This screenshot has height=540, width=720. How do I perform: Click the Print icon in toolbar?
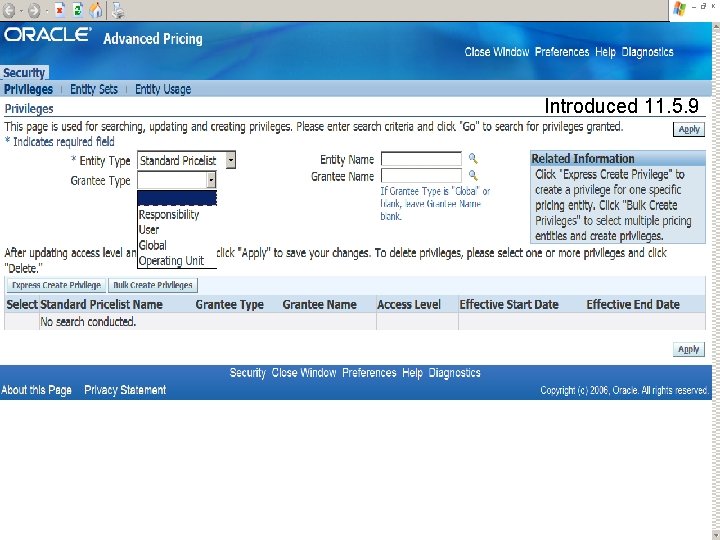click(x=118, y=10)
